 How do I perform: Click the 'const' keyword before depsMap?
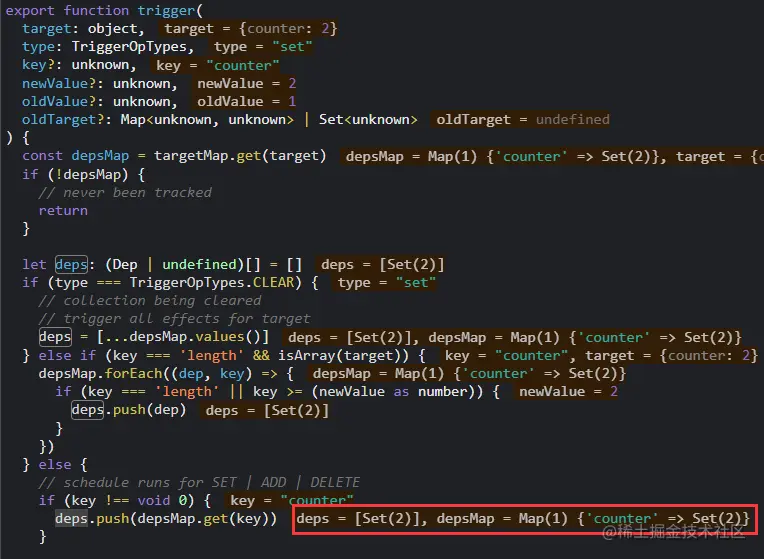[42, 156]
